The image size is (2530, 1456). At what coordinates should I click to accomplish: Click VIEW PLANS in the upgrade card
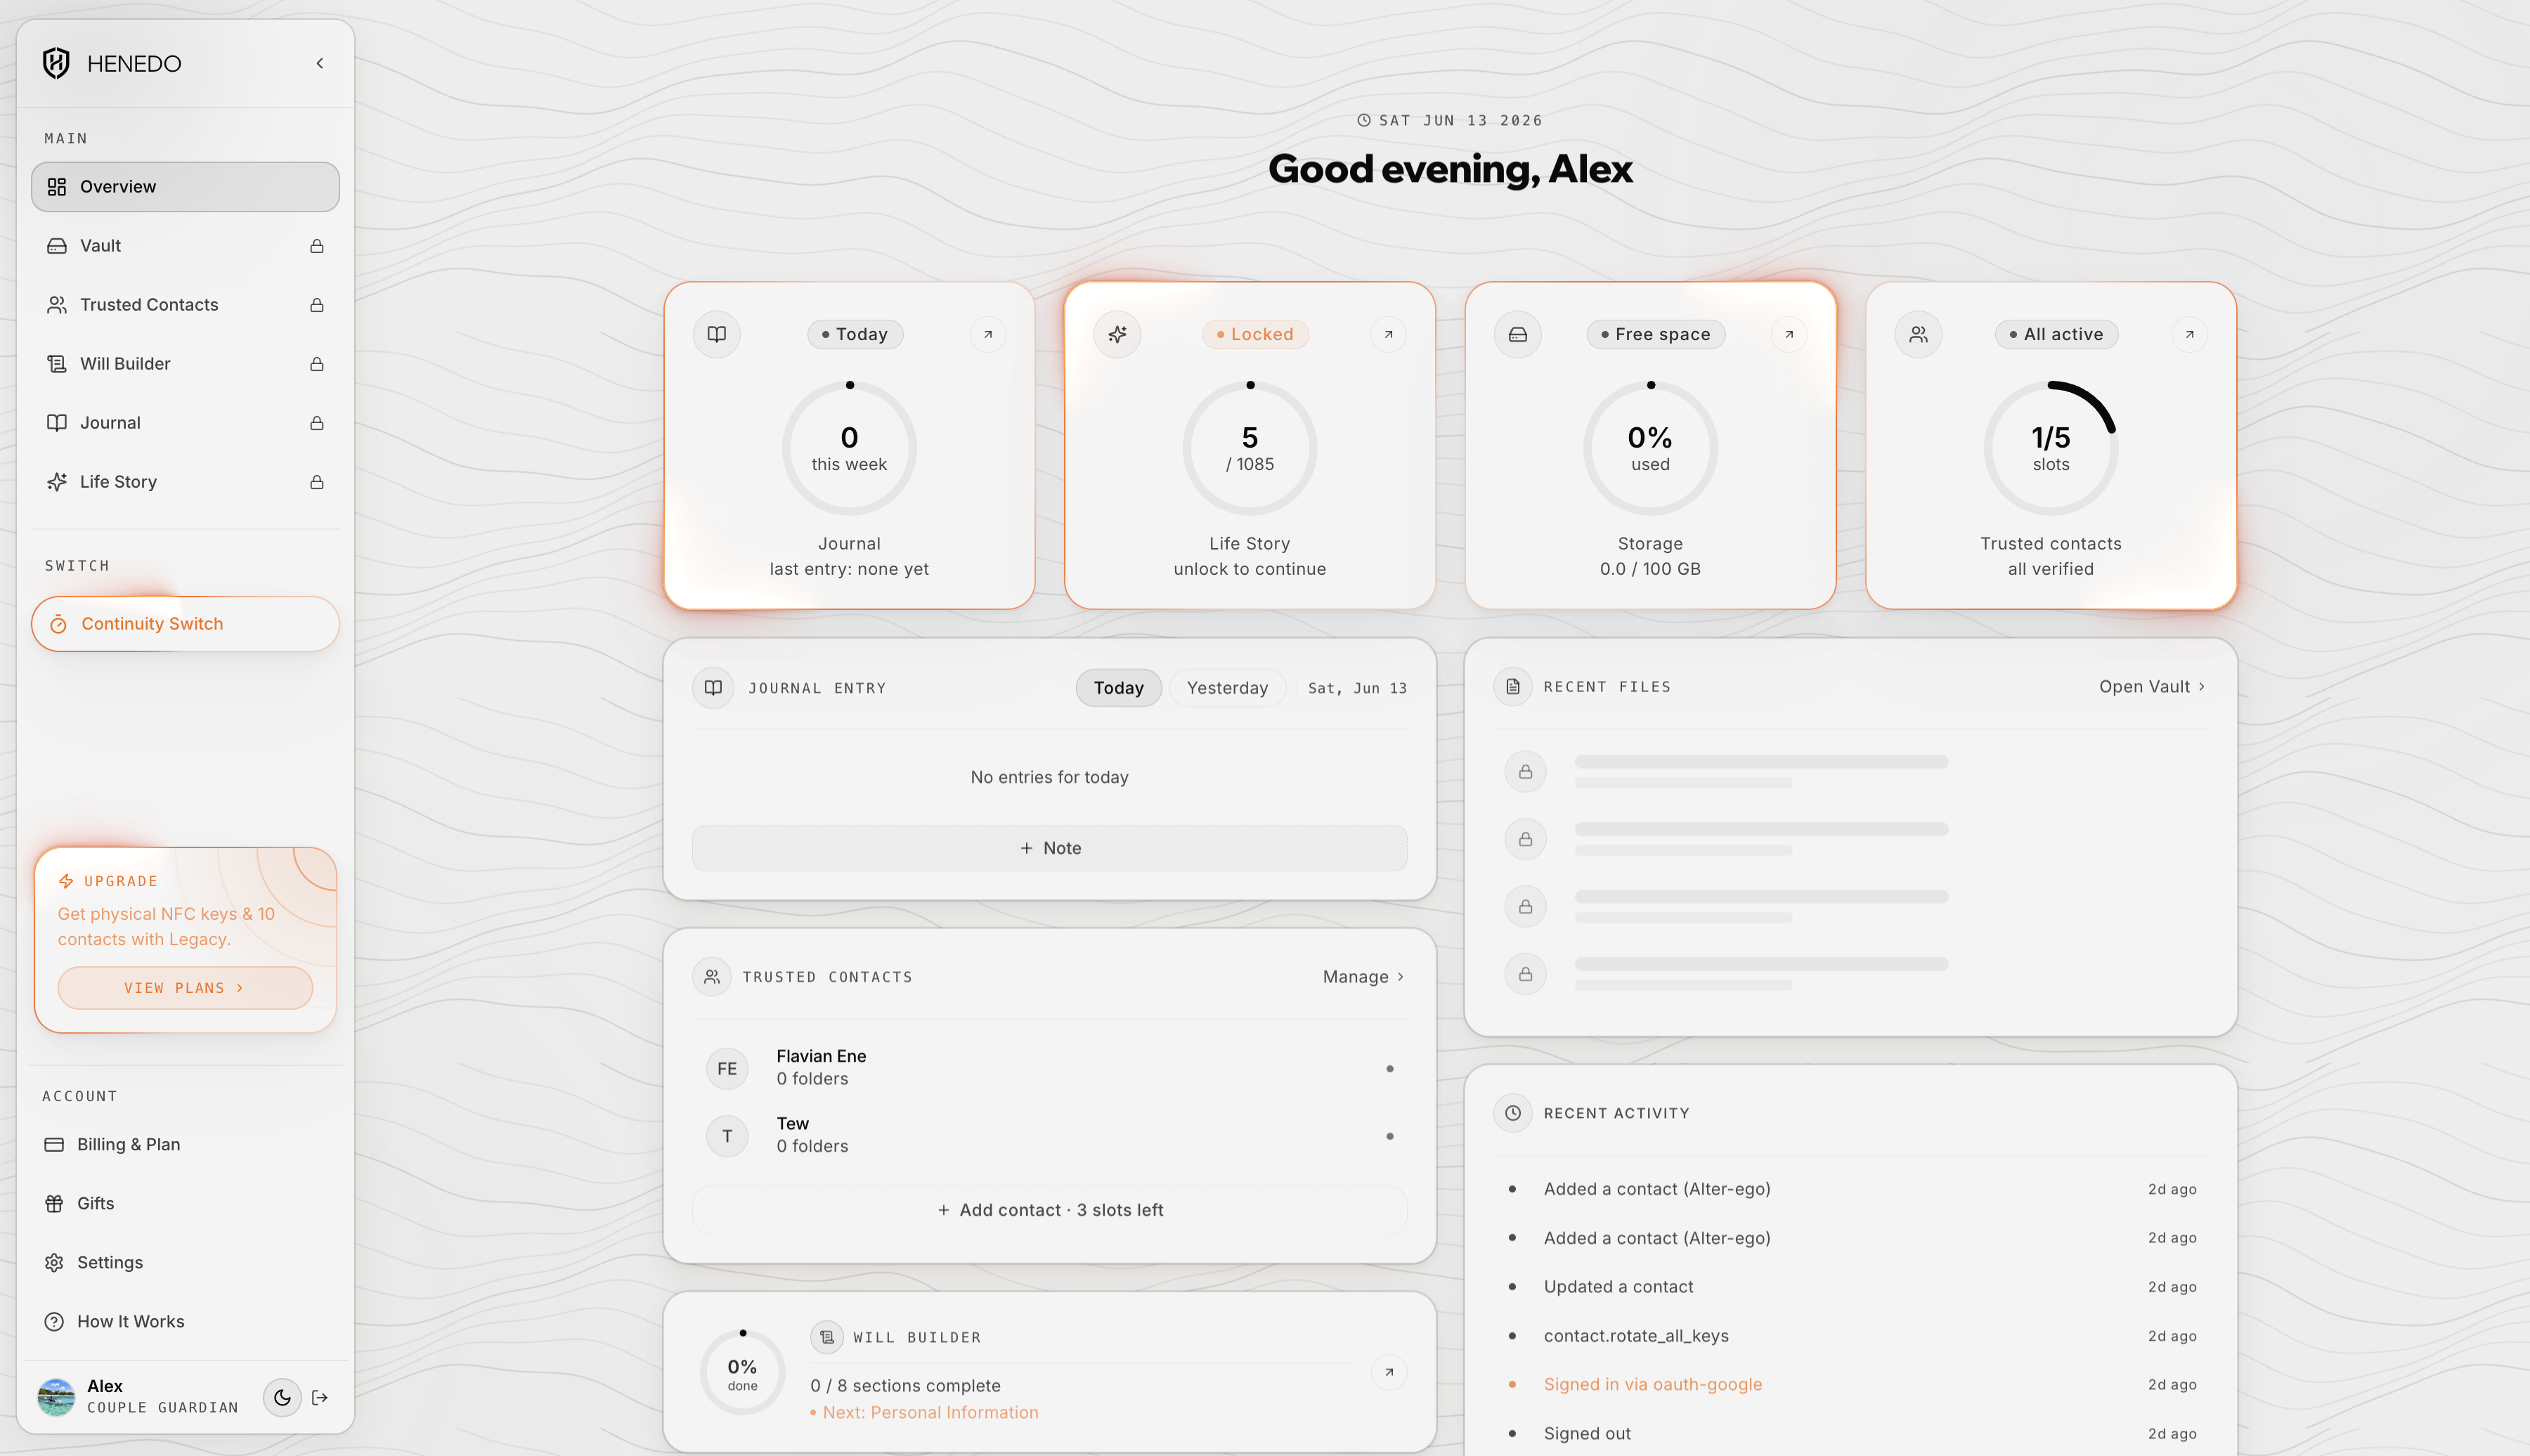(185, 988)
